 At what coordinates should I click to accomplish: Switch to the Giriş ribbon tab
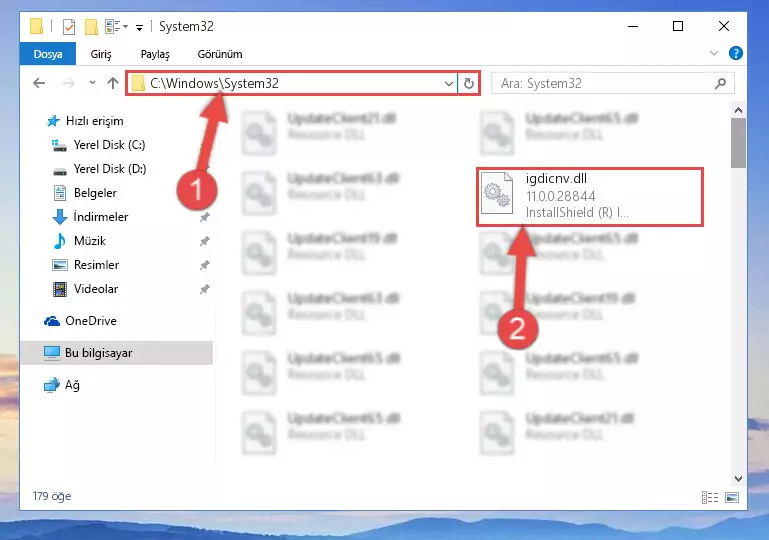click(101, 54)
